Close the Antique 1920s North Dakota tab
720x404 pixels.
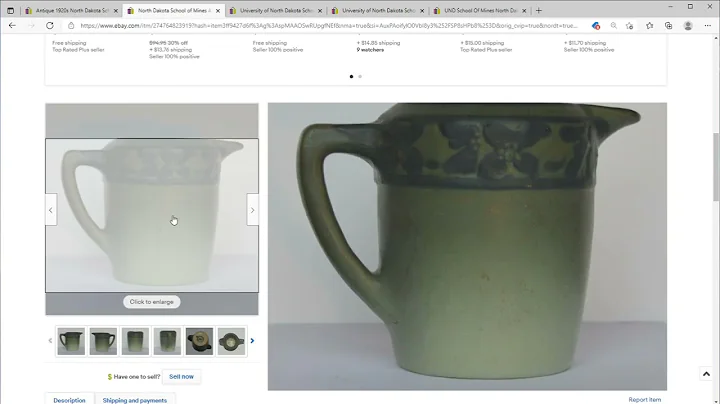point(116,10)
